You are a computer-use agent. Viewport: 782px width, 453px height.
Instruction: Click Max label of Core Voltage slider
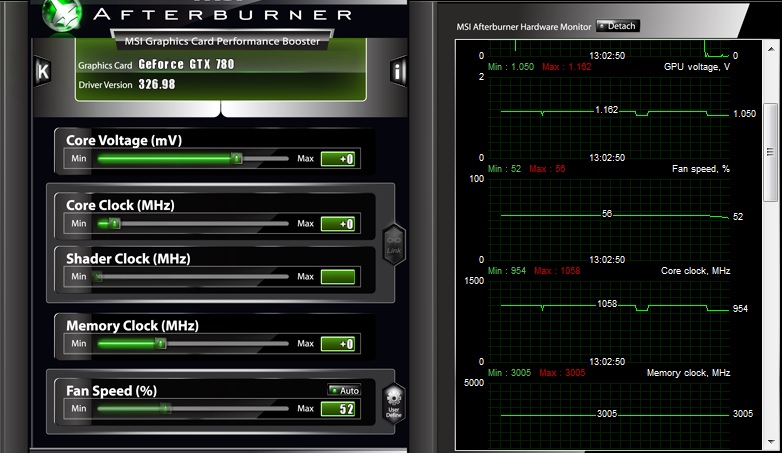[305, 159]
